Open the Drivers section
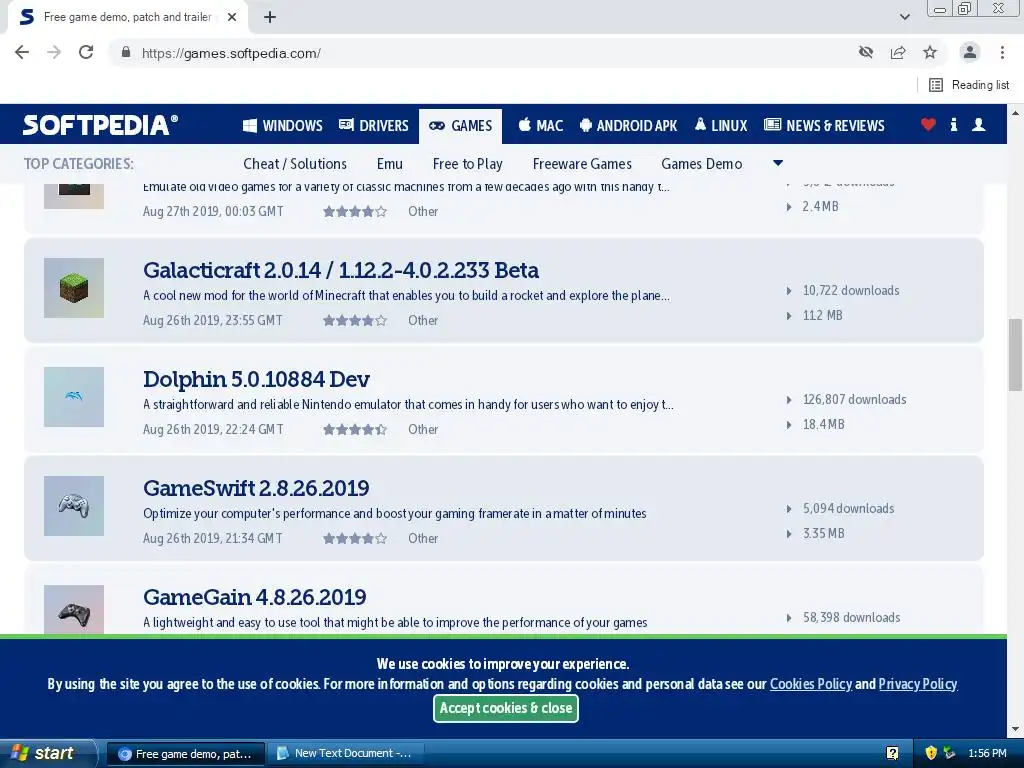The image size is (1024, 768). point(374,125)
